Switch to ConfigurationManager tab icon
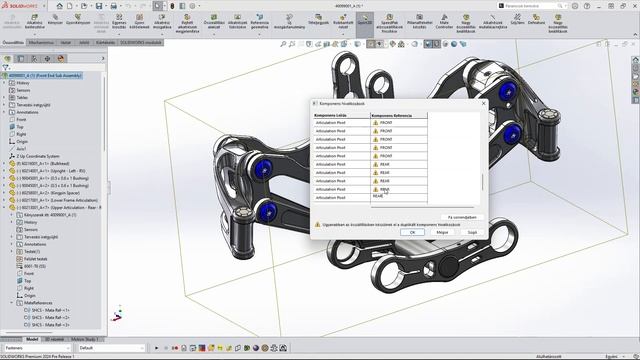This screenshot has width=640, height=360. [x=34, y=59]
